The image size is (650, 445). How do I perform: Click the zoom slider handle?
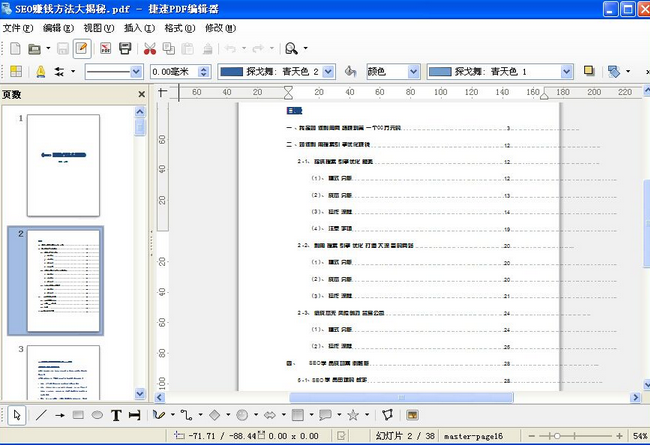tap(557, 436)
